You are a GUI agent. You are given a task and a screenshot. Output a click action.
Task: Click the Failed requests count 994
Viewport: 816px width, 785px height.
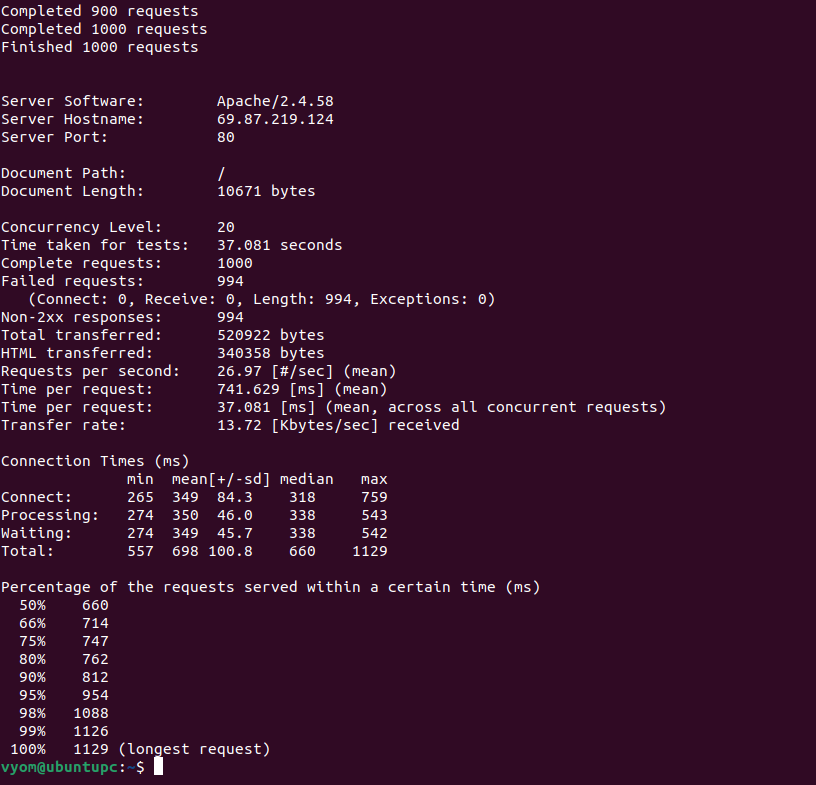[x=230, y=281]
